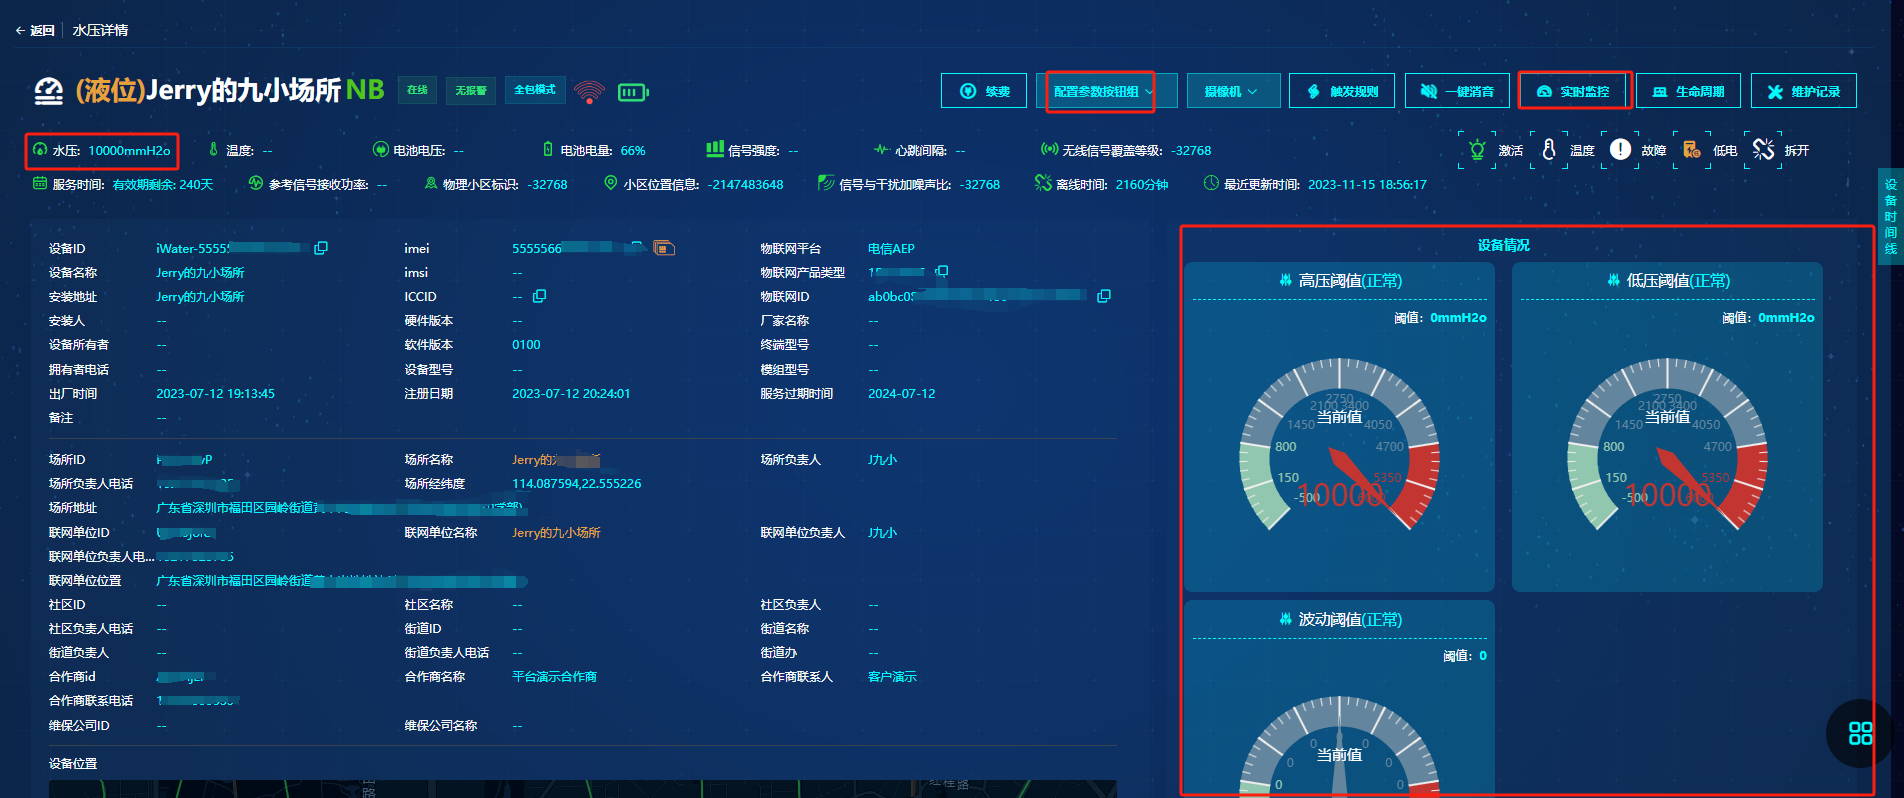Open 触发规则 trigger rules
Viewport: 1904px width, 798px height.
point(1342,91)
